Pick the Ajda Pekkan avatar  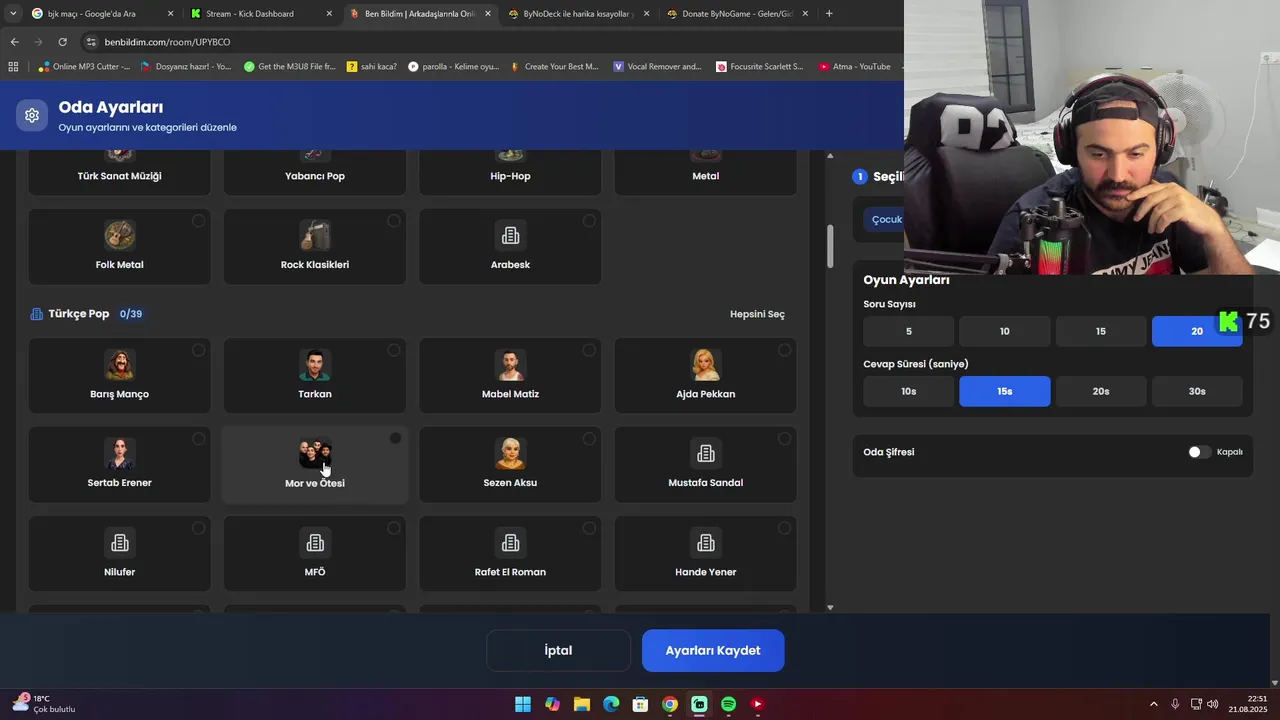pyautogui.click(x=706, y=365)
